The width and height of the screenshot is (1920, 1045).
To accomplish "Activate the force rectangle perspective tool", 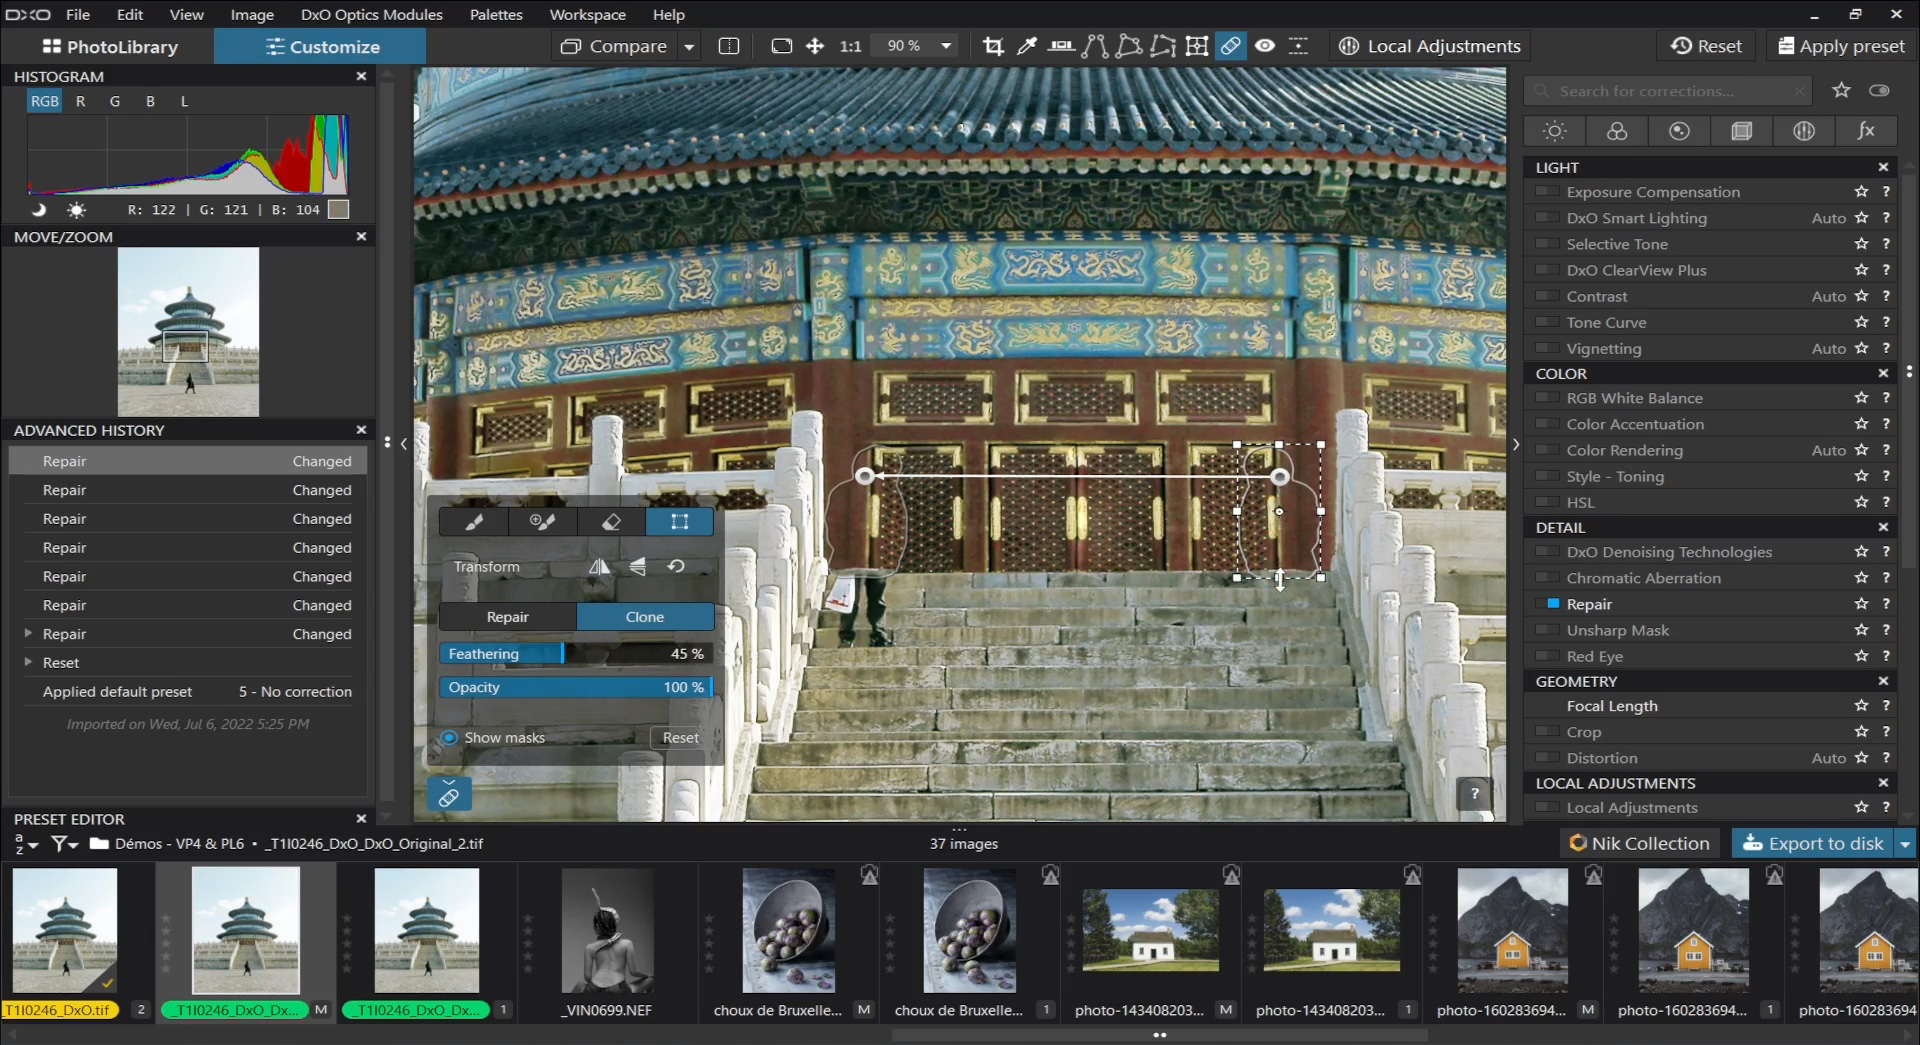I will (1129, 46).
